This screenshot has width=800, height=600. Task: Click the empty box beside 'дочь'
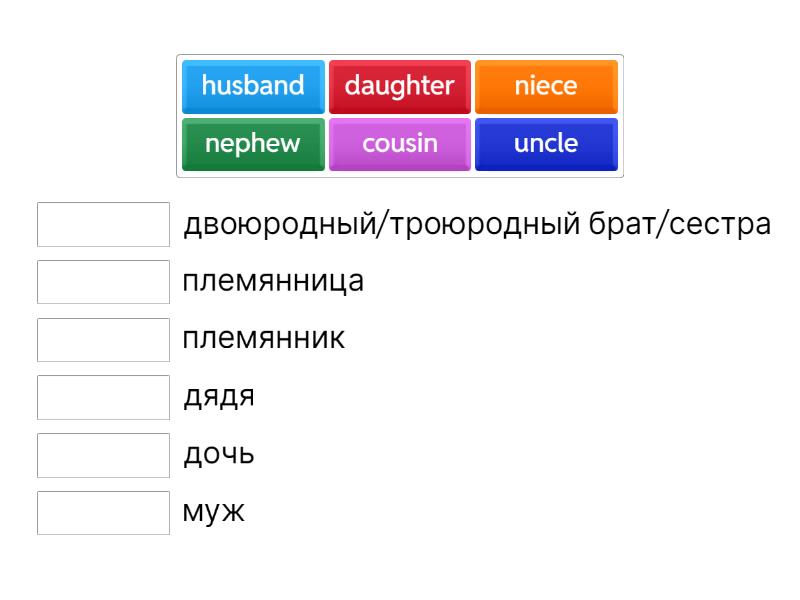pos(104,455)
